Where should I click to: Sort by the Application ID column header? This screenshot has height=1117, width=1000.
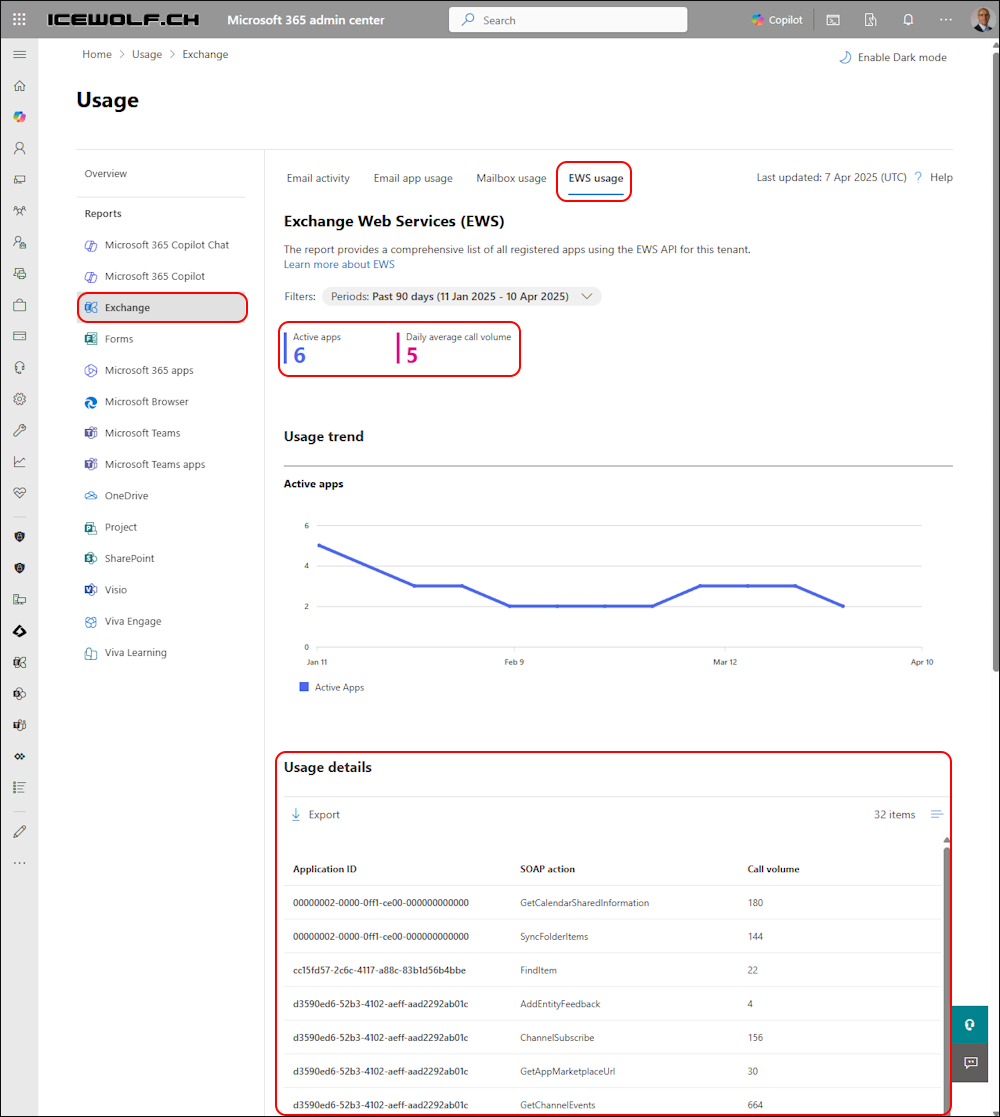coord(325,869)
